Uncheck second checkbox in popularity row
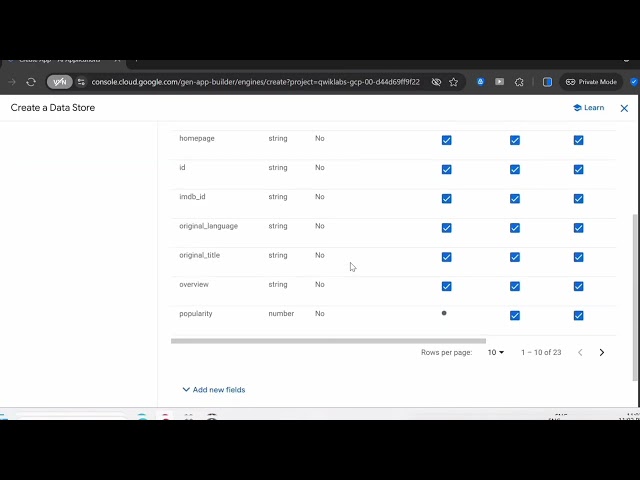 click(x=515, y=316)
